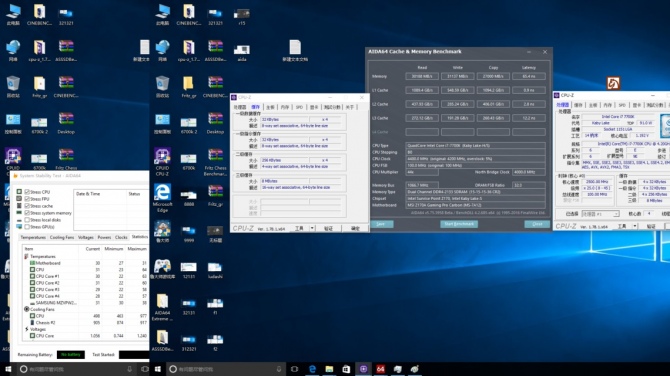Uncheck Stress system memory option
Screen dimensions: 670x376
tap(27, 213)
